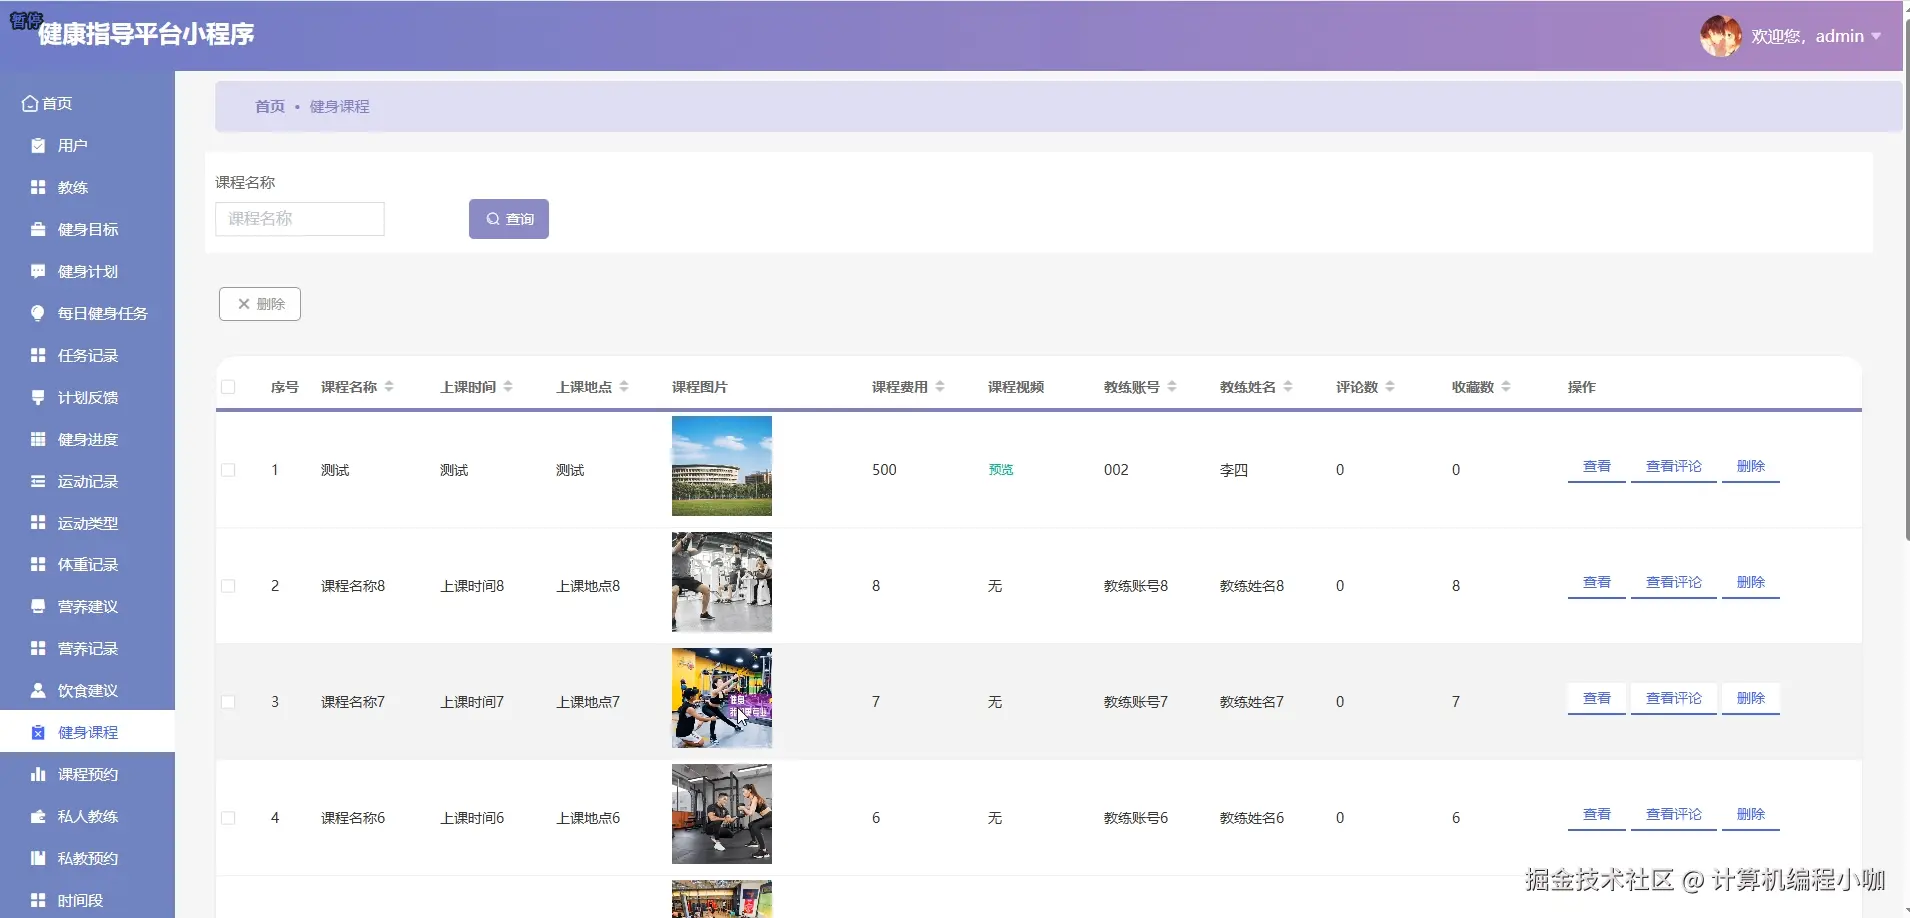This screenshot has width=1910, height=918.
Task: Delete the 课程名称7 course row
Action: pyautogui.click(x=1751, y=699)
